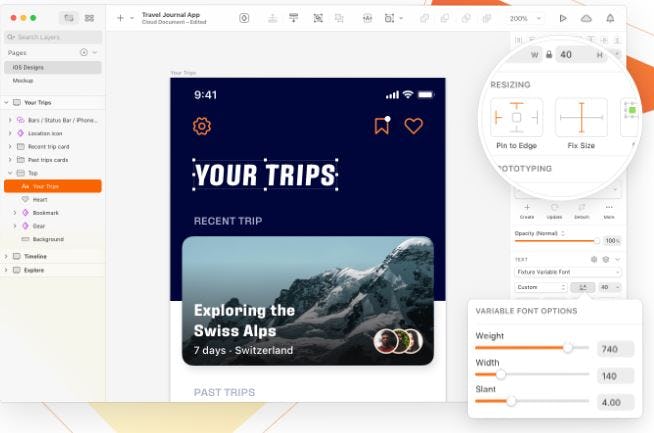Image resolution: width=654 pixels, height=433 pixels.
Task: Click the Insert plus button in toolbar
Action: tap(120, 18)
